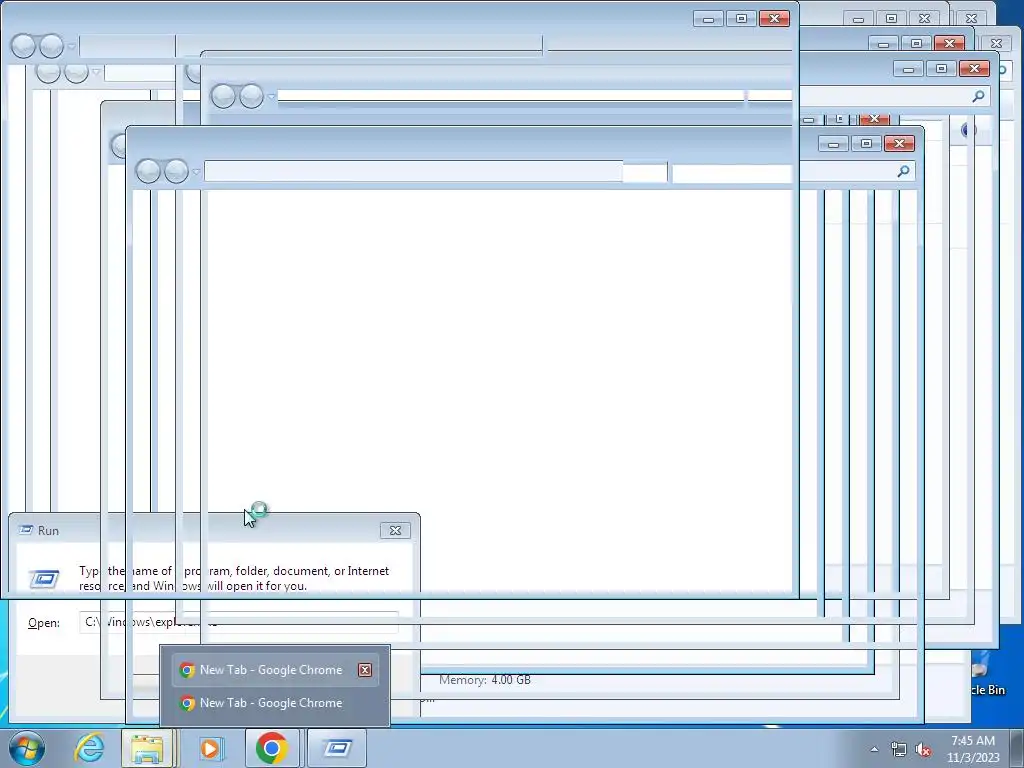Viewport: 1024px width, 768px height.
Task: Close the Run dialog
Action: tap(395, 530)
